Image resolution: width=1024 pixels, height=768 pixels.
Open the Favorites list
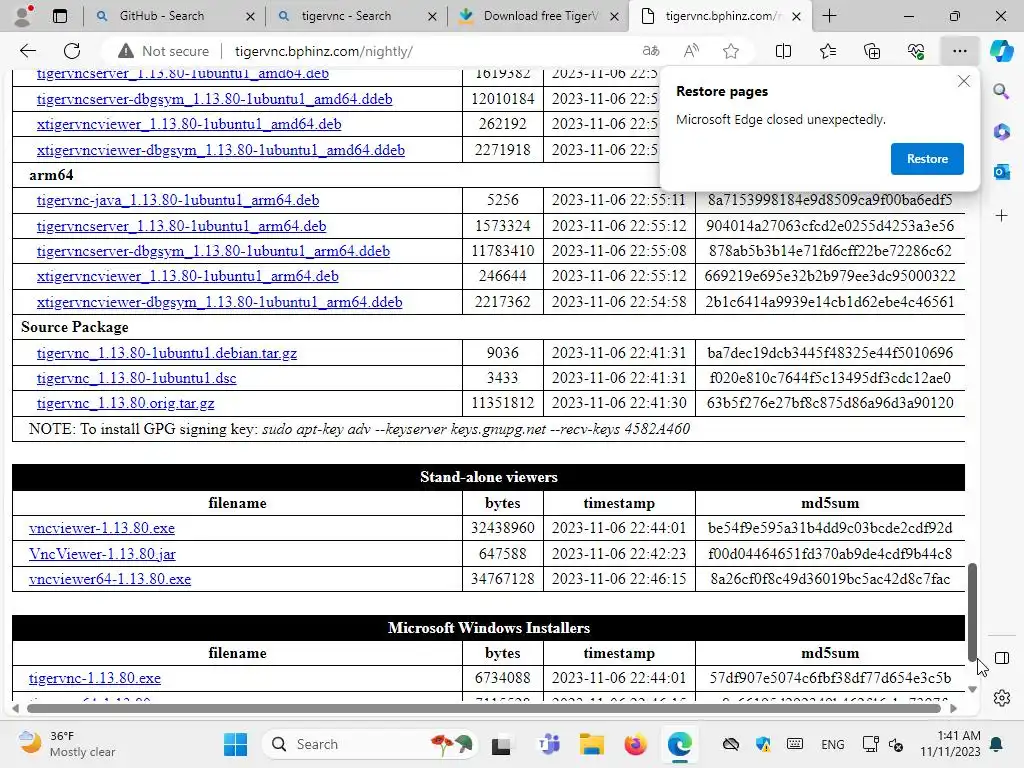pos(827,51)
